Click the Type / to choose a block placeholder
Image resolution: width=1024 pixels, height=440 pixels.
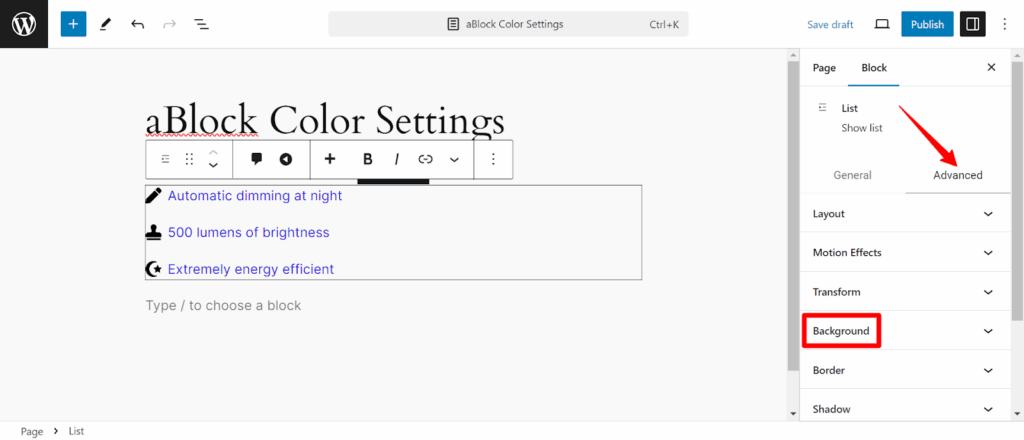point(223,305)
